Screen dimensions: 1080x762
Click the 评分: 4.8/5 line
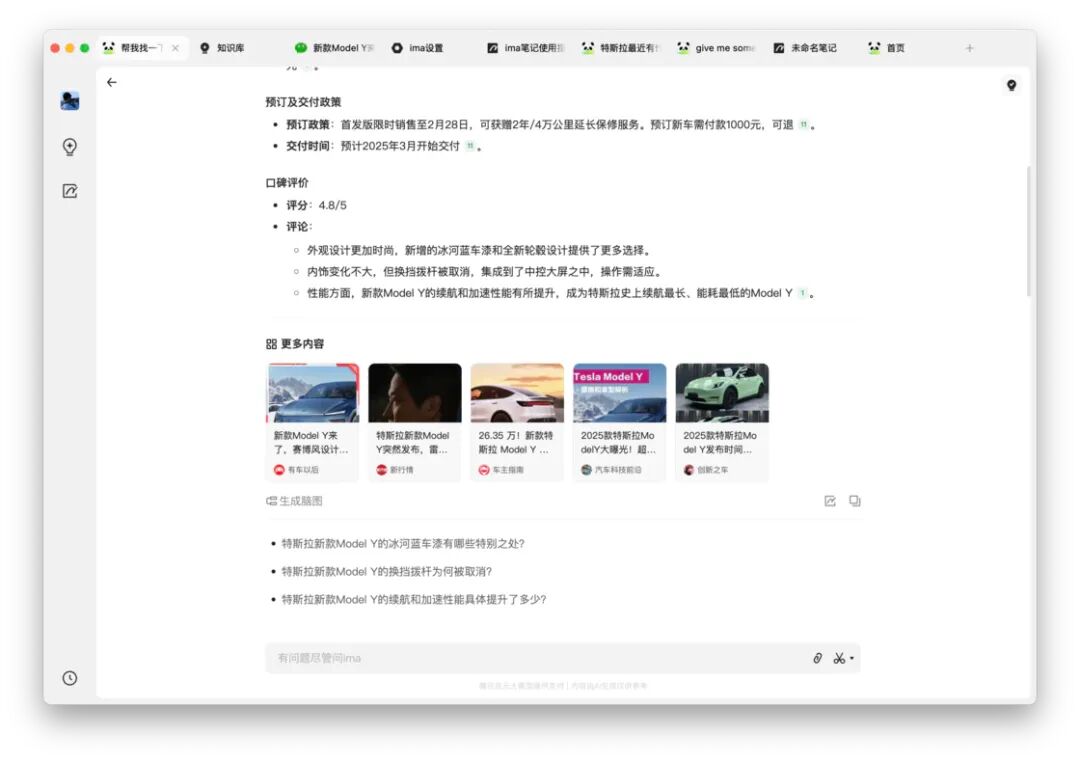coord(316,205)
